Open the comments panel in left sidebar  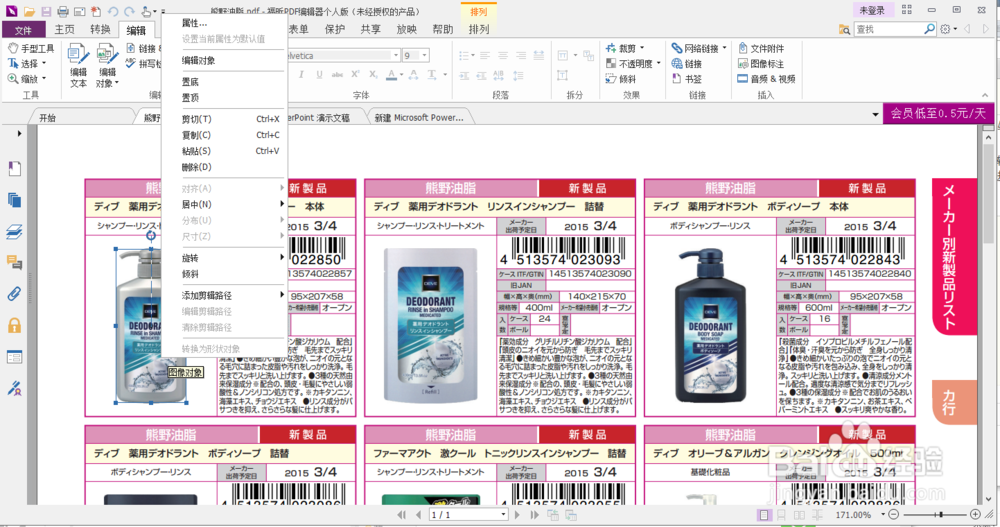(14, 262)
